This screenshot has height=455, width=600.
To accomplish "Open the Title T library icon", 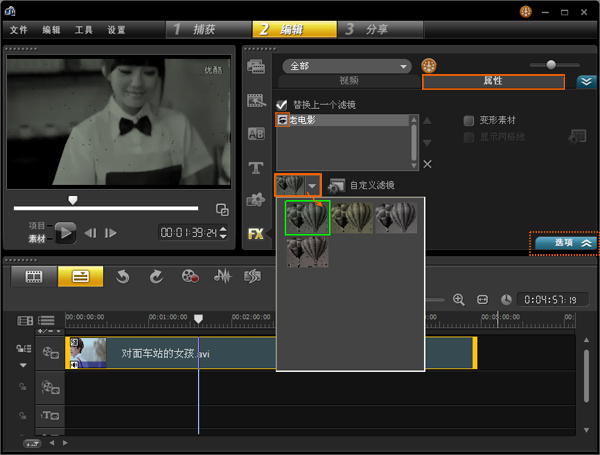I will (x=256, y=168).
